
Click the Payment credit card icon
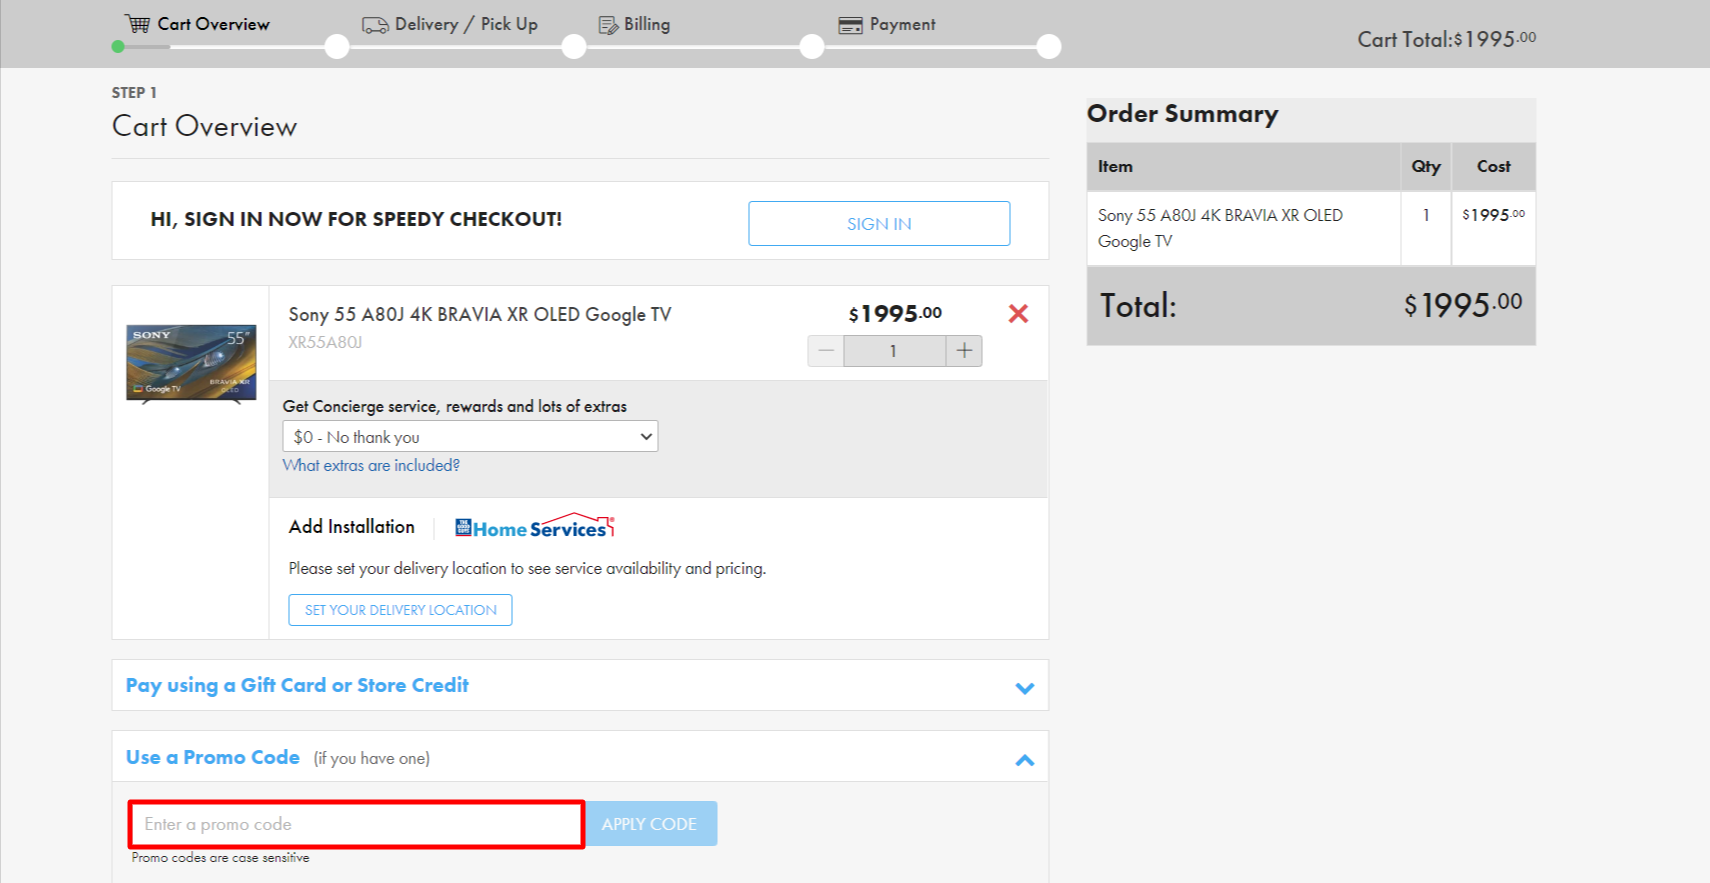coord(850,25)
